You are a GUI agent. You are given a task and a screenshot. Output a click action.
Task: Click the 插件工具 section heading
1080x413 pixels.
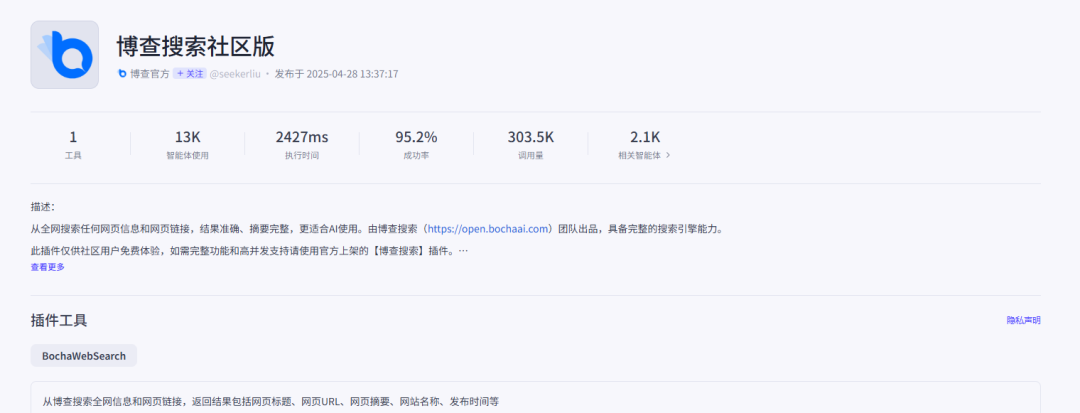click(59, 320)
